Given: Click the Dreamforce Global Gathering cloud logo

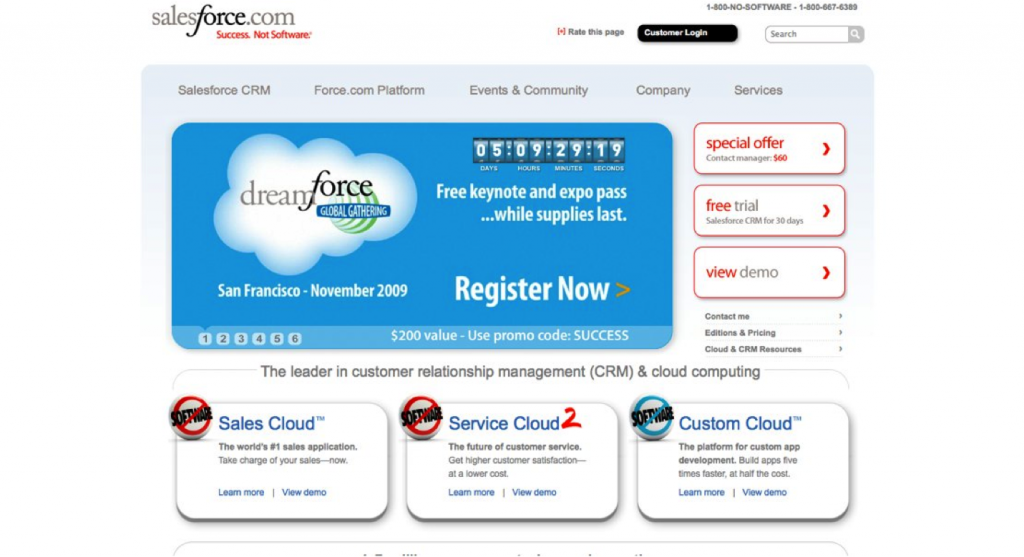Looking at the screenshot, I should 315,202.
